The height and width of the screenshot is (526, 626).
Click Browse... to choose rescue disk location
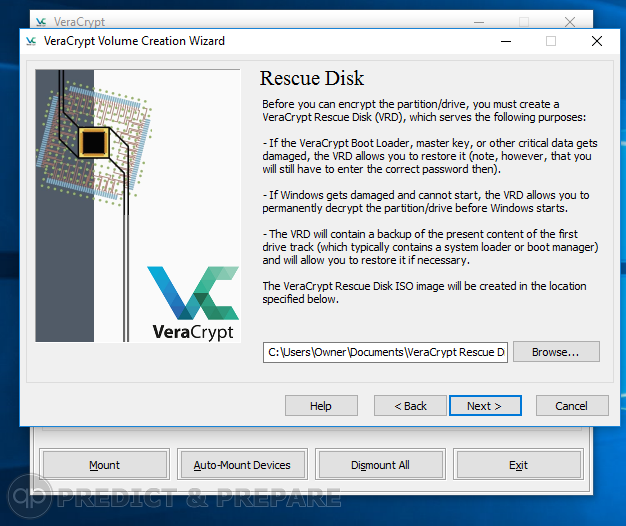coord(556,352)
